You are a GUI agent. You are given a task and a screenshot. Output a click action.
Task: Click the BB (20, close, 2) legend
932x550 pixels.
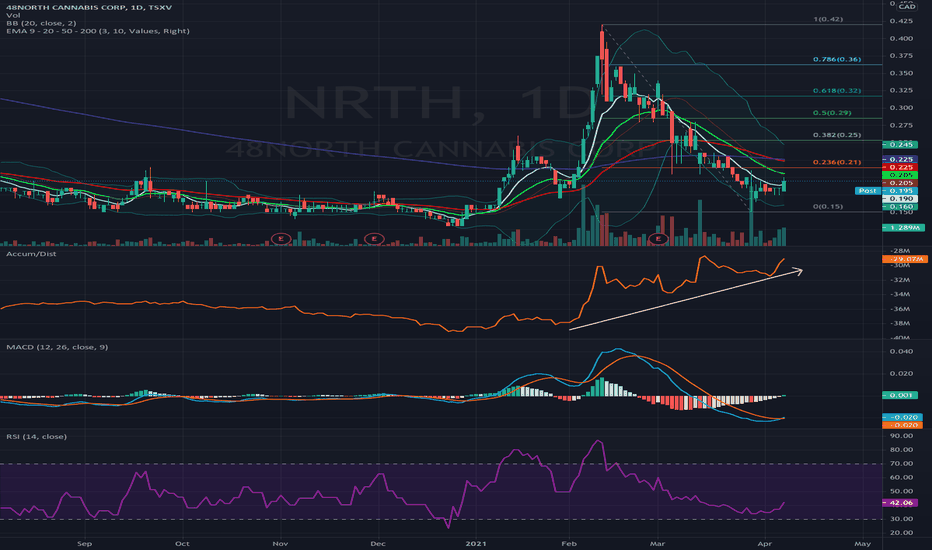tap(41, 23)
